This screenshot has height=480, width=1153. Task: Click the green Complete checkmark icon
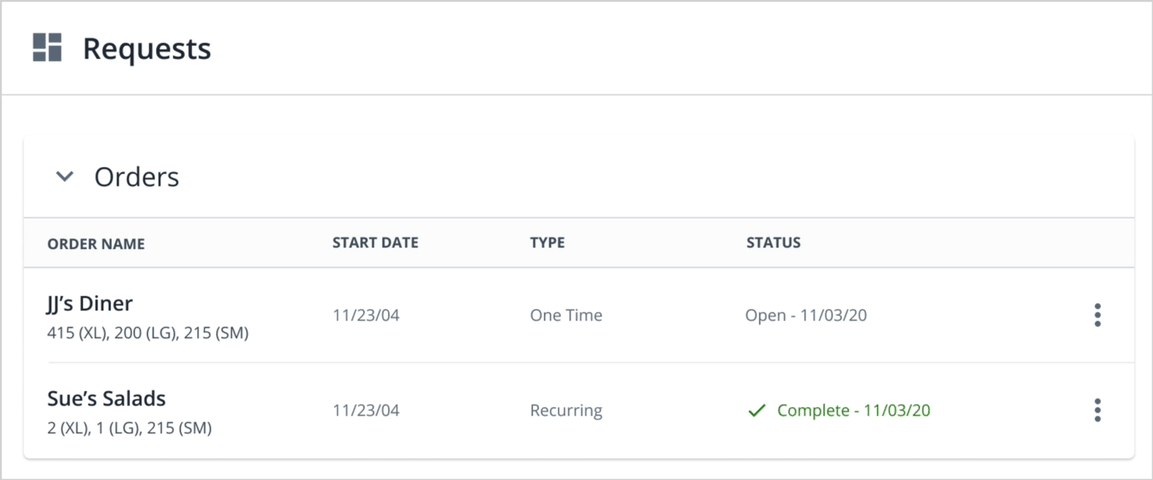(x=757, y=410)
